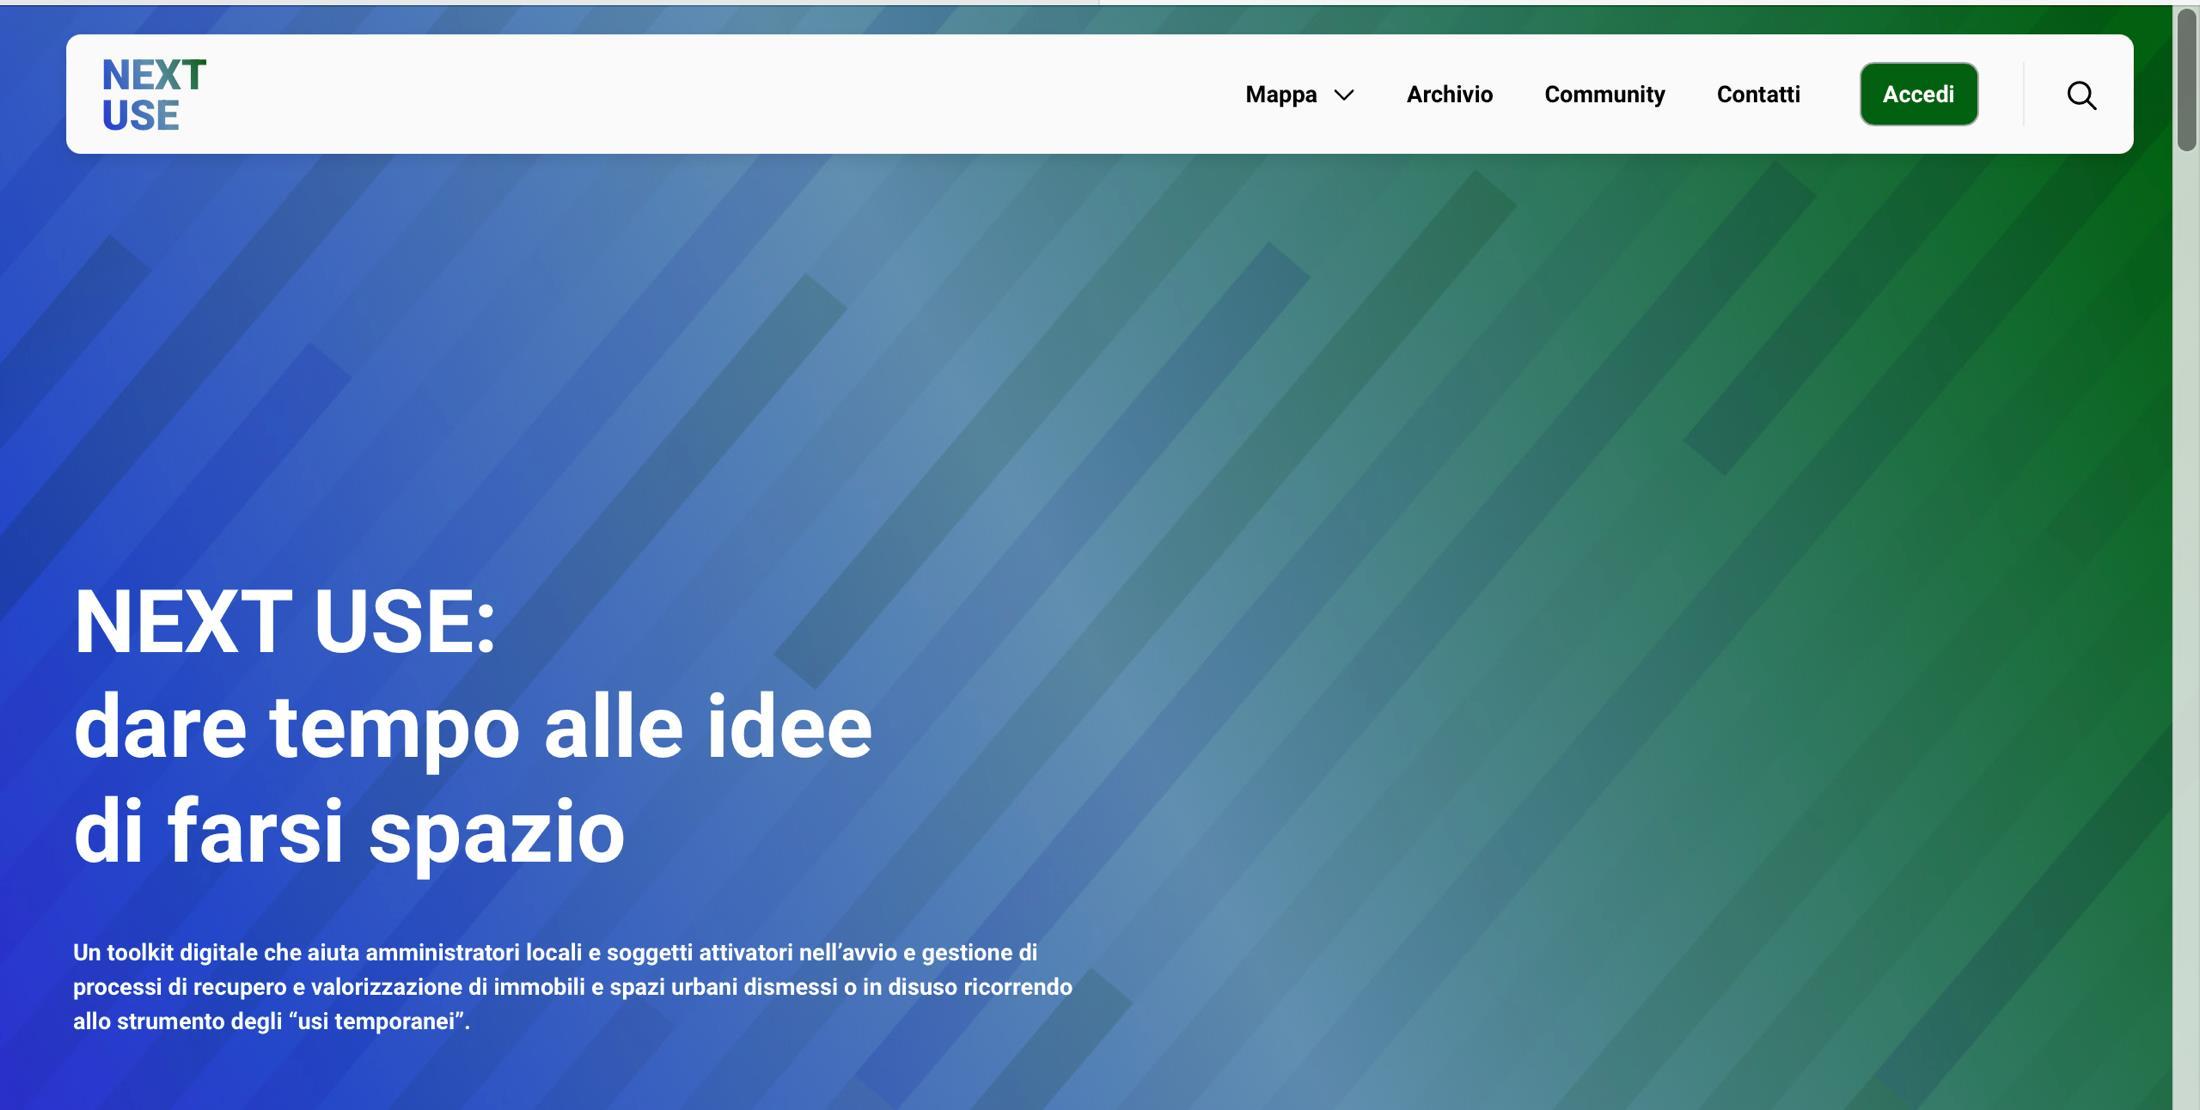Click the Mappa menu label
Screen dimensions: 2200x1110
(x=1280, y=95)
